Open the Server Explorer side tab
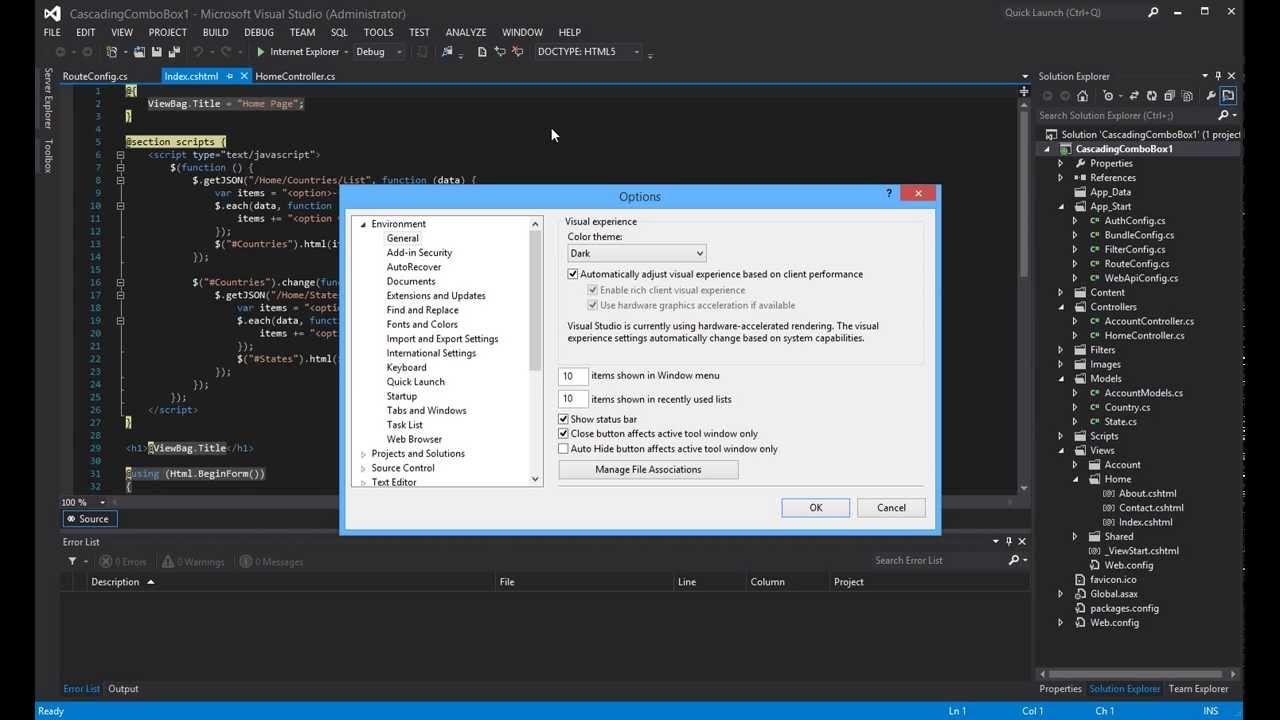 pos(47,99)
